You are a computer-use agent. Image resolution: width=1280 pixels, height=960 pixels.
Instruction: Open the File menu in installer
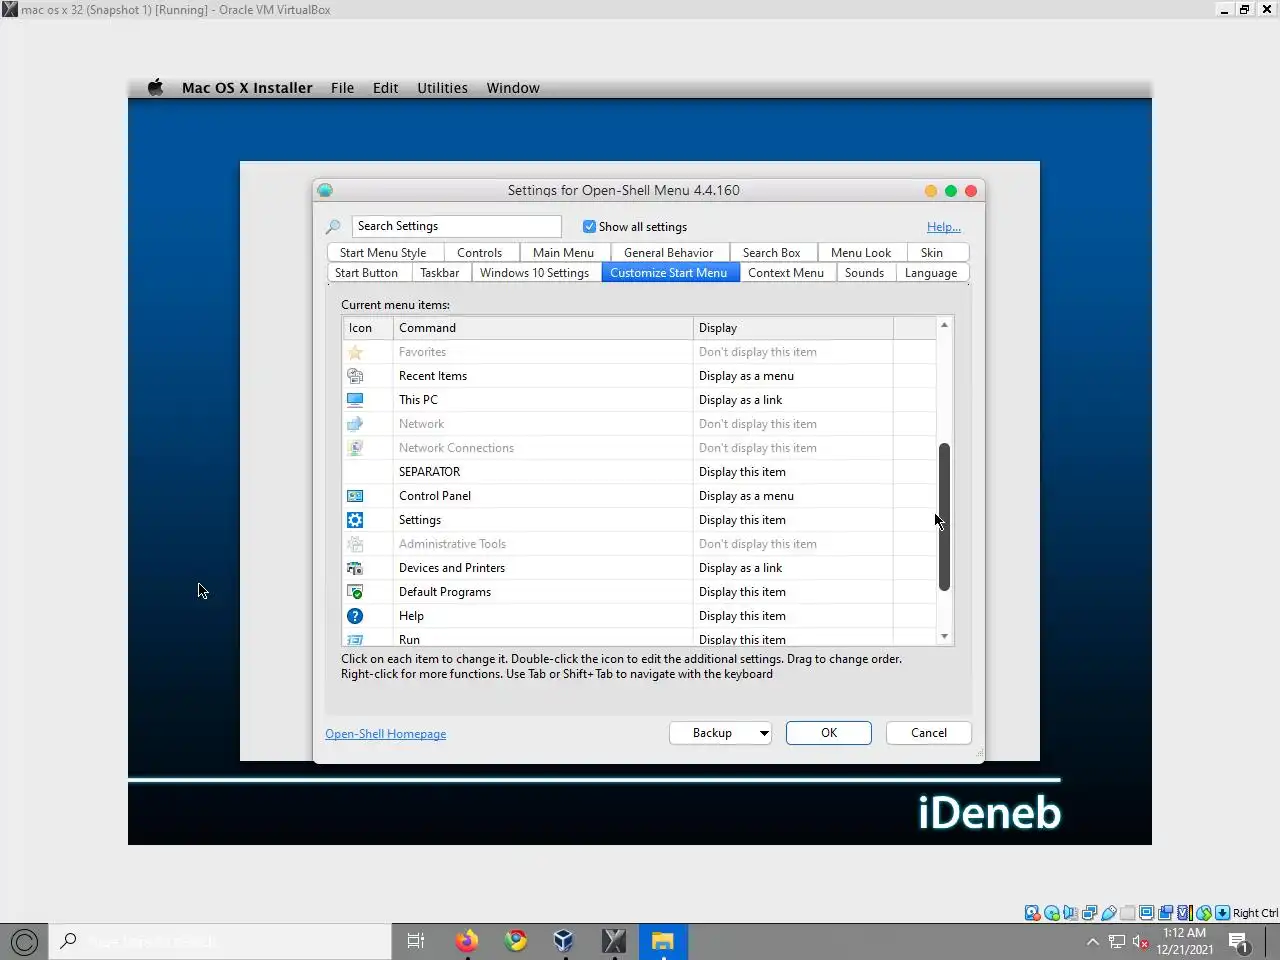(343, 88)
